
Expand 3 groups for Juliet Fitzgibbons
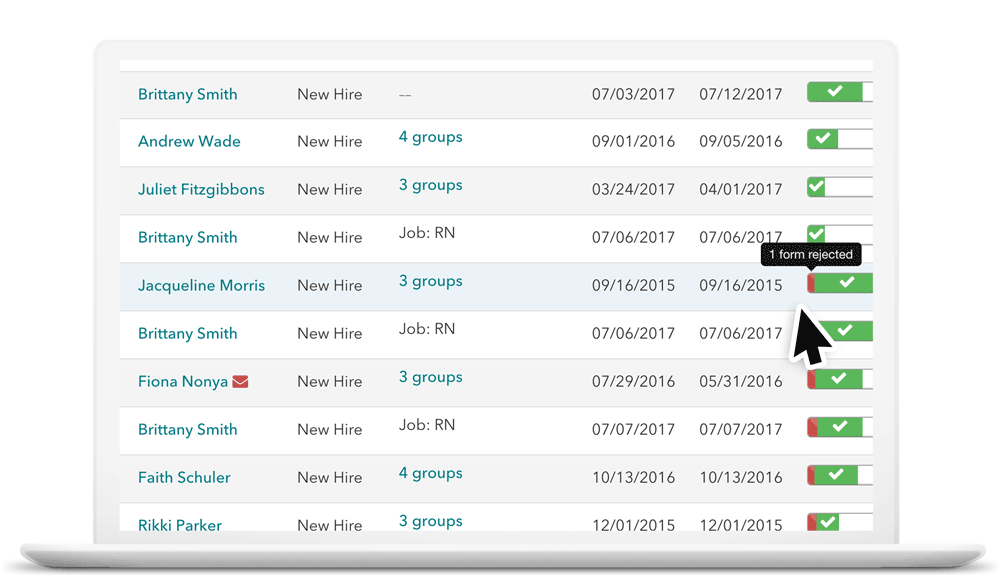(430, 185)
